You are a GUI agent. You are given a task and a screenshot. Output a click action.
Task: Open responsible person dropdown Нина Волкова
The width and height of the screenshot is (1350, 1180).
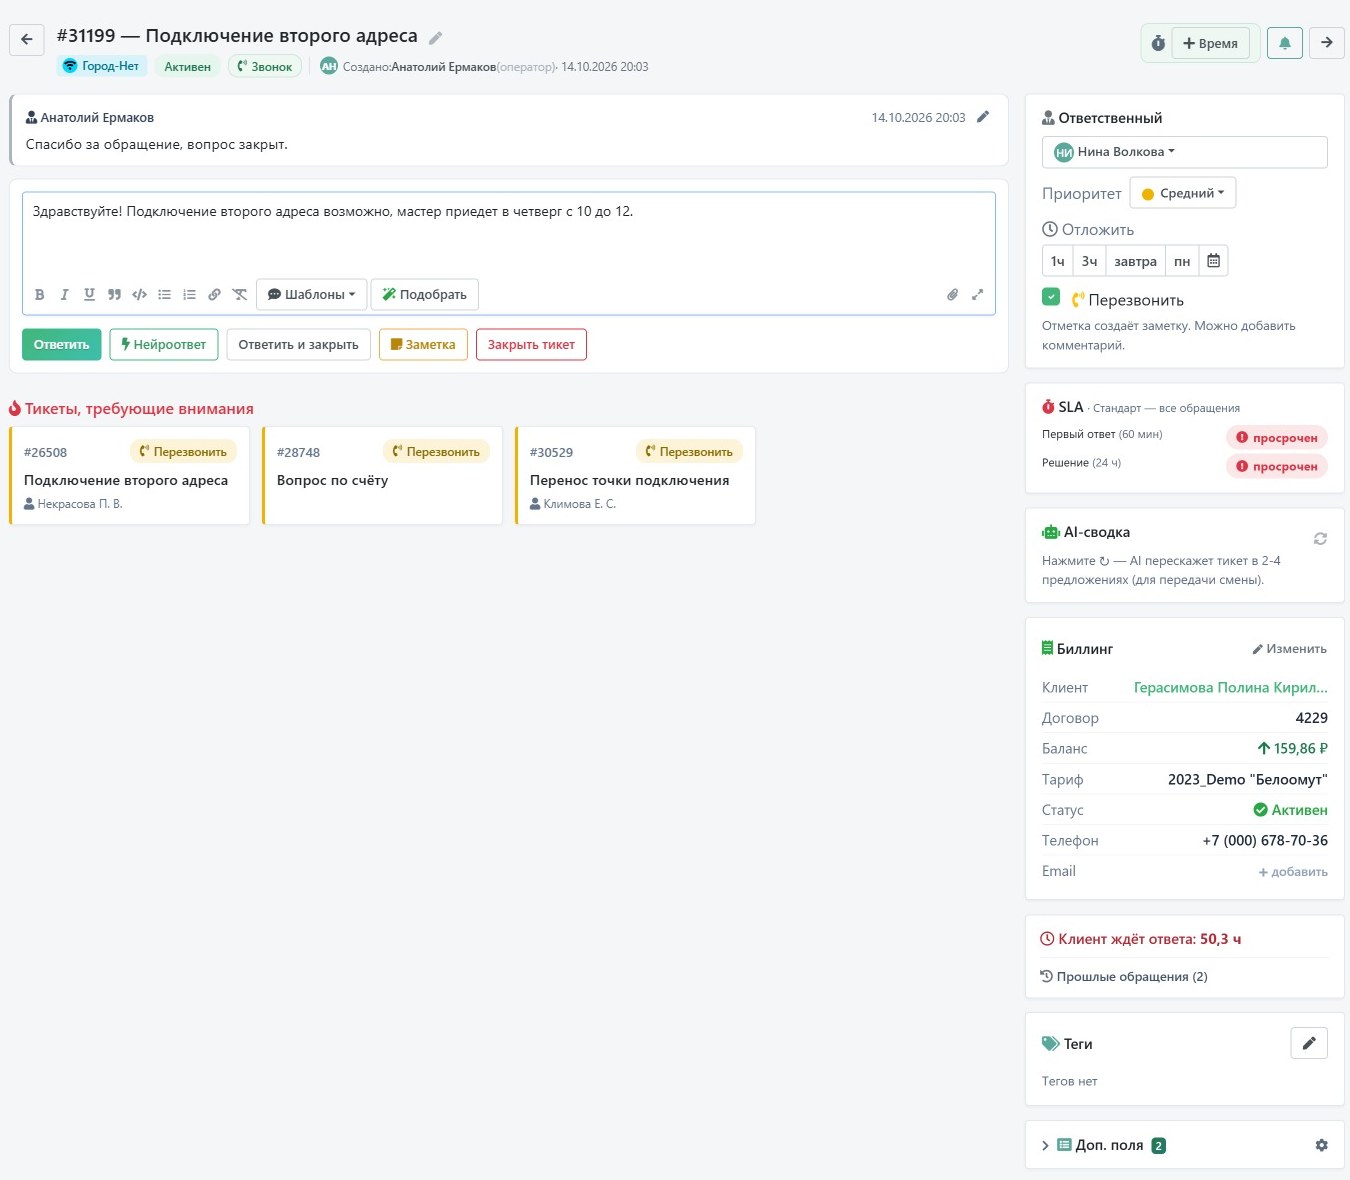point(1184,152)
